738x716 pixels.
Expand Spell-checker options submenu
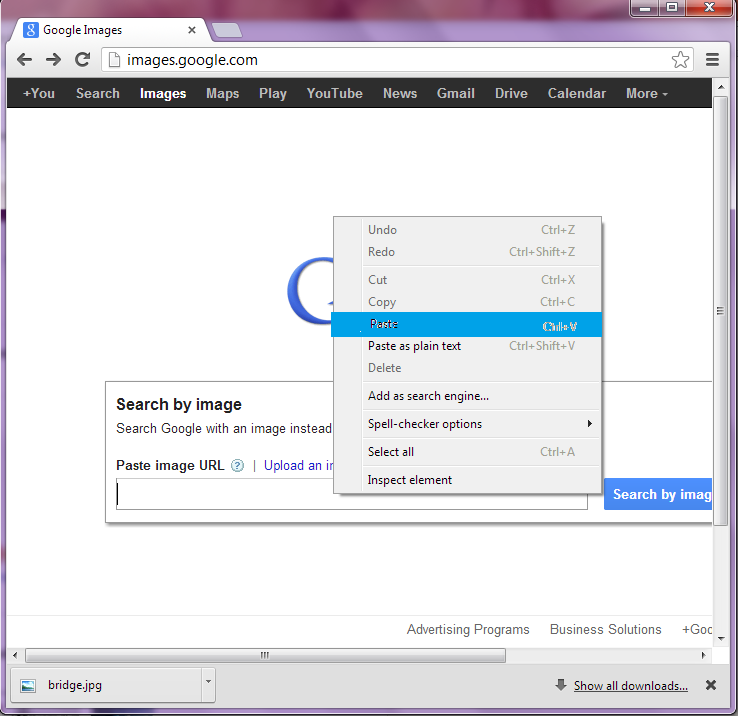point(466,424)
